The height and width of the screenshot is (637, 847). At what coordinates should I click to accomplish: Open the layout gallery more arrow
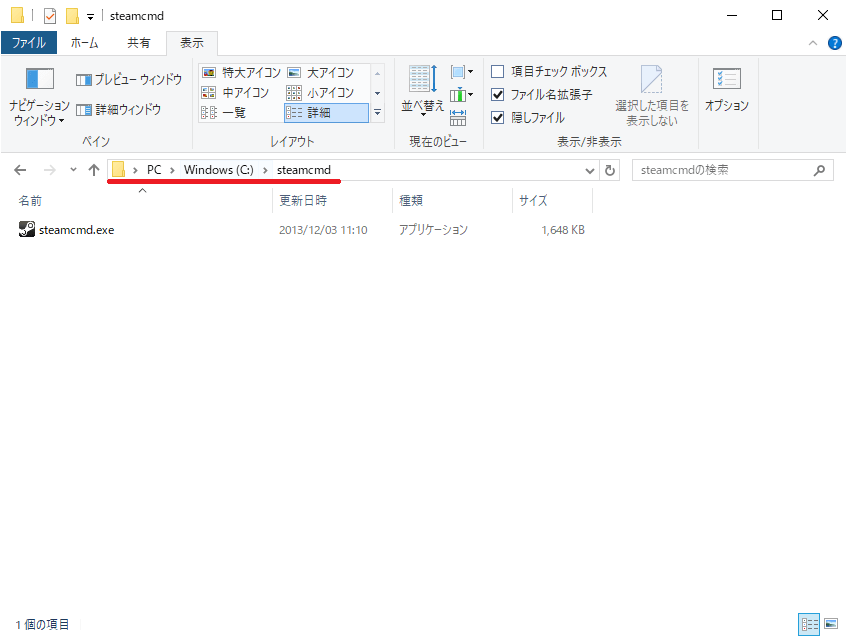pos(378,112)
